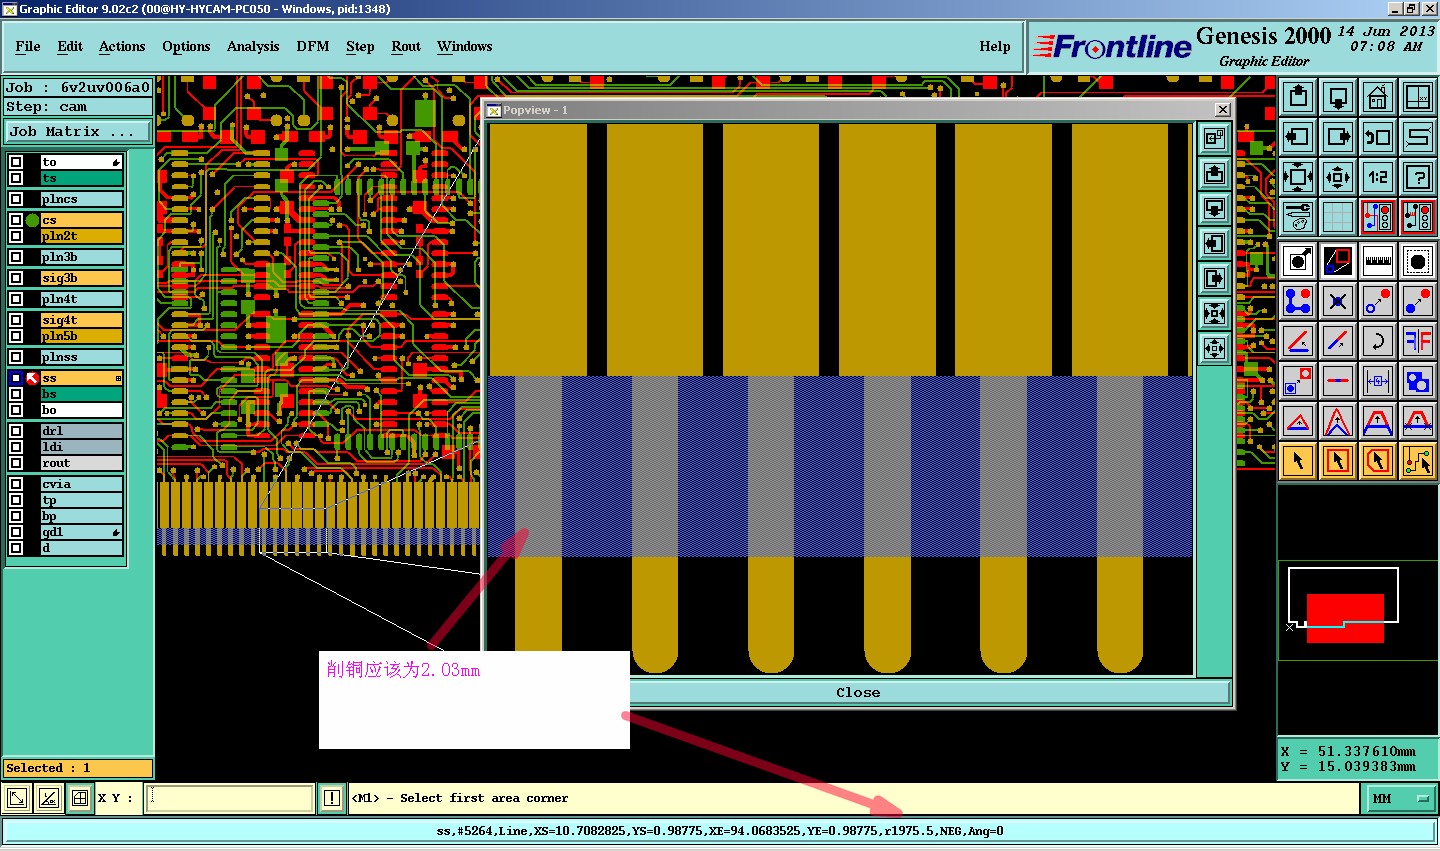Click the X Y coordinate input field
Image resolution: width=1440 pixels, height=851 pixels.
pos(230,798)
